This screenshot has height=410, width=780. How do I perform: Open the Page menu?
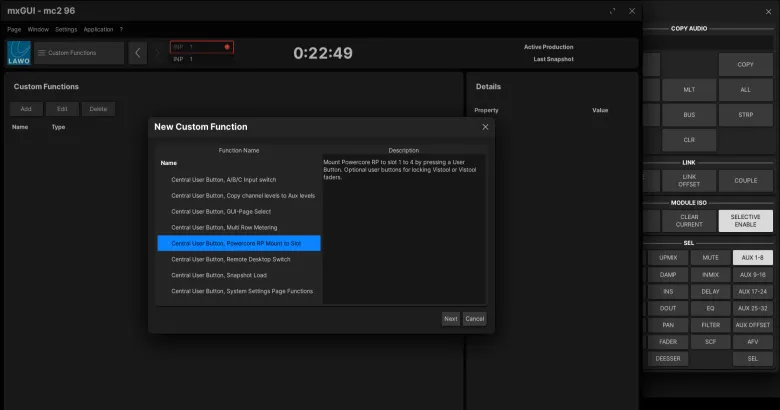click(14, 29)
